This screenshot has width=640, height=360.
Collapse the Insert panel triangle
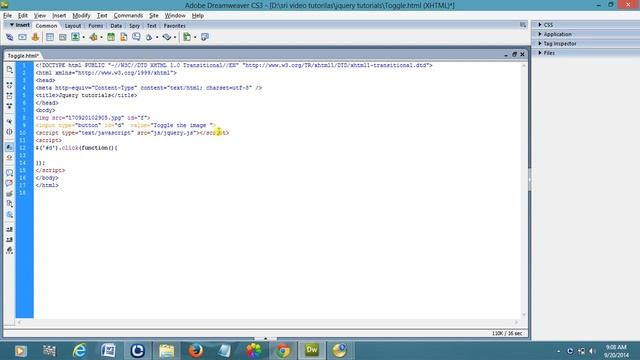click(12, 25)
